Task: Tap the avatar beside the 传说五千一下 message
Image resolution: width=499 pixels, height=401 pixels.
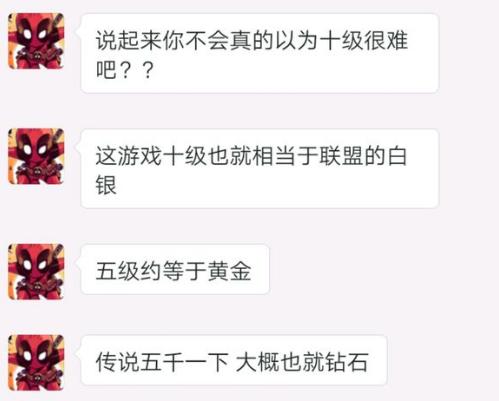Action: coord(36,362)
